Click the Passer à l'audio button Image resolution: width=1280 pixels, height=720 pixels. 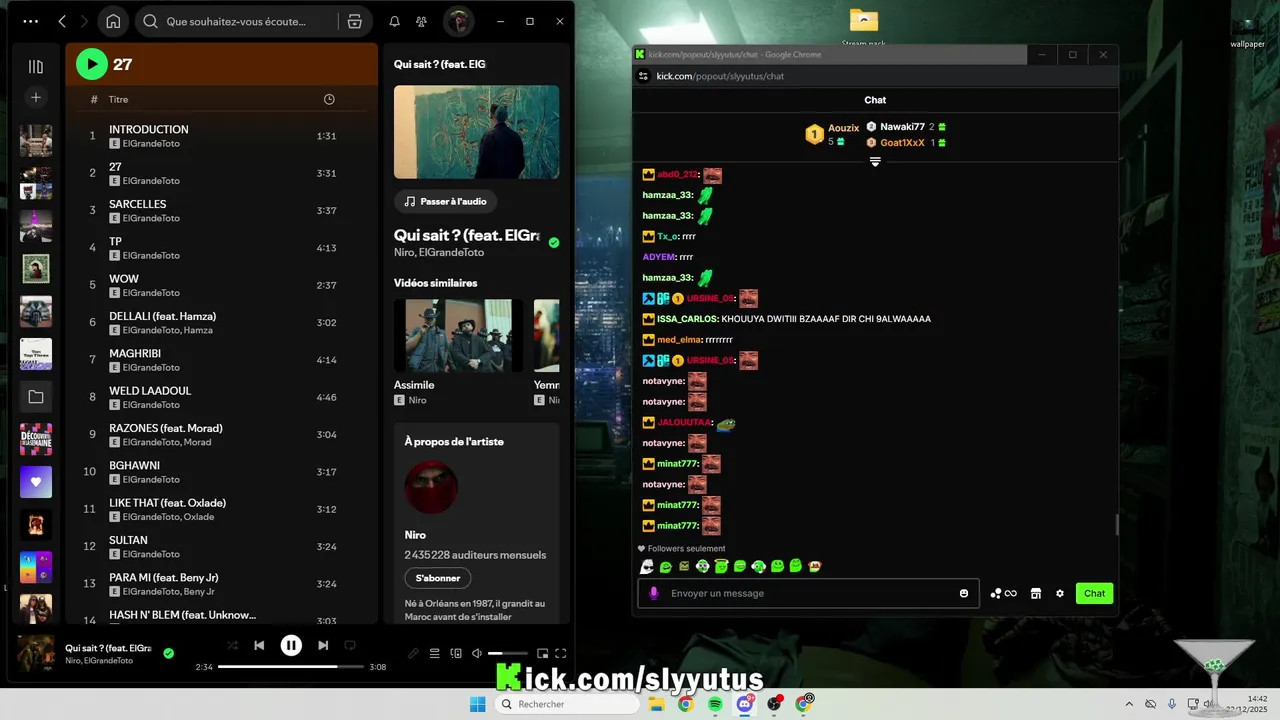click(445, 201)
